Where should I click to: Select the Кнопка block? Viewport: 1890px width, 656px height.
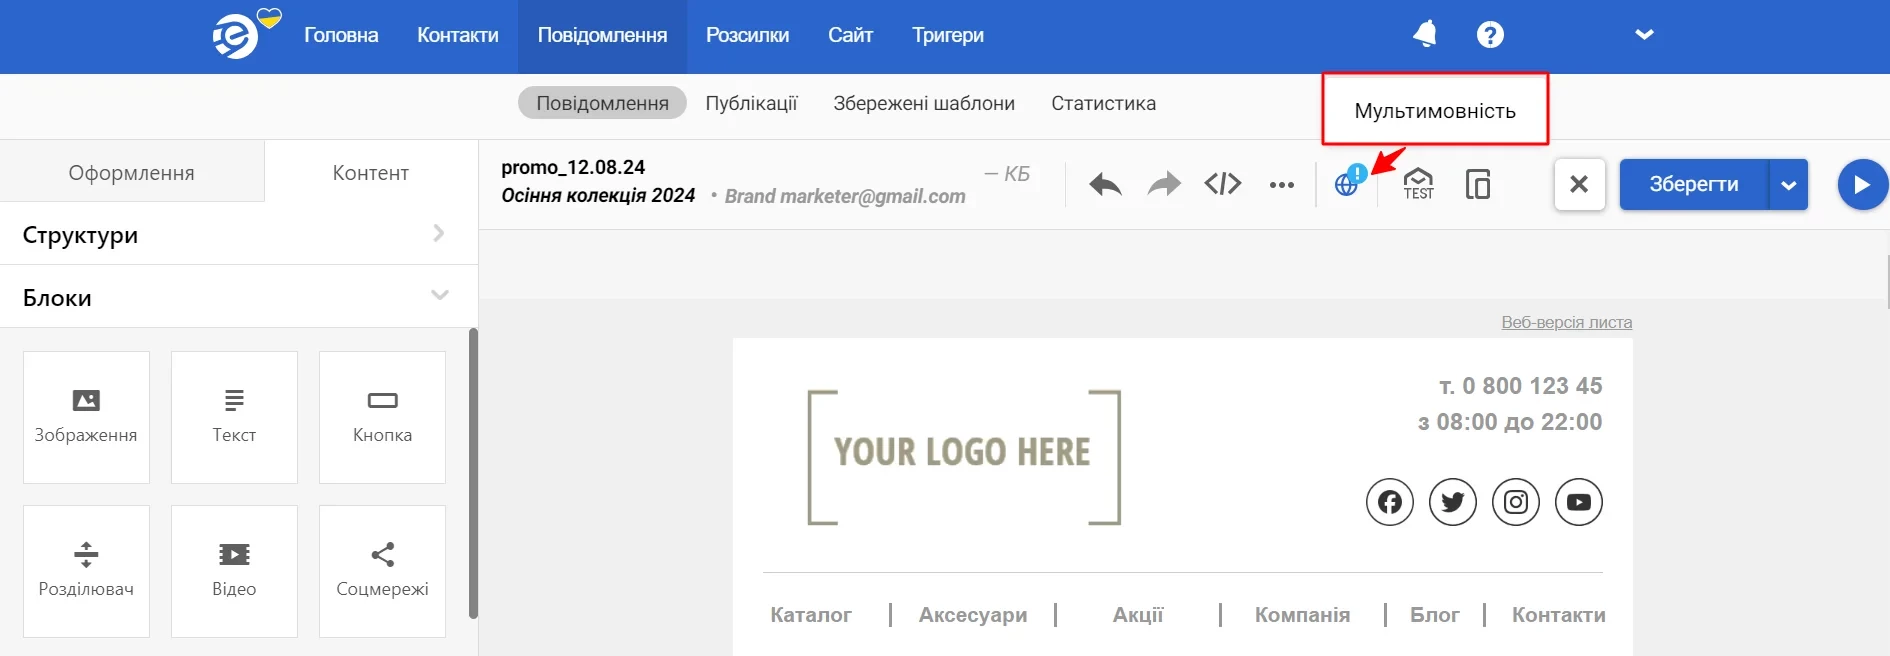[382, 417]
